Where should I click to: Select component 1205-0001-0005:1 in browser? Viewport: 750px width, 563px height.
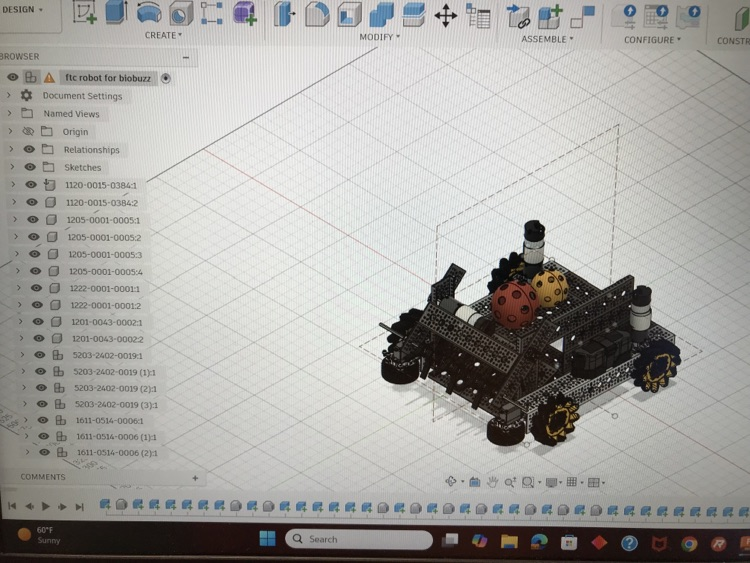pos(103,220)
